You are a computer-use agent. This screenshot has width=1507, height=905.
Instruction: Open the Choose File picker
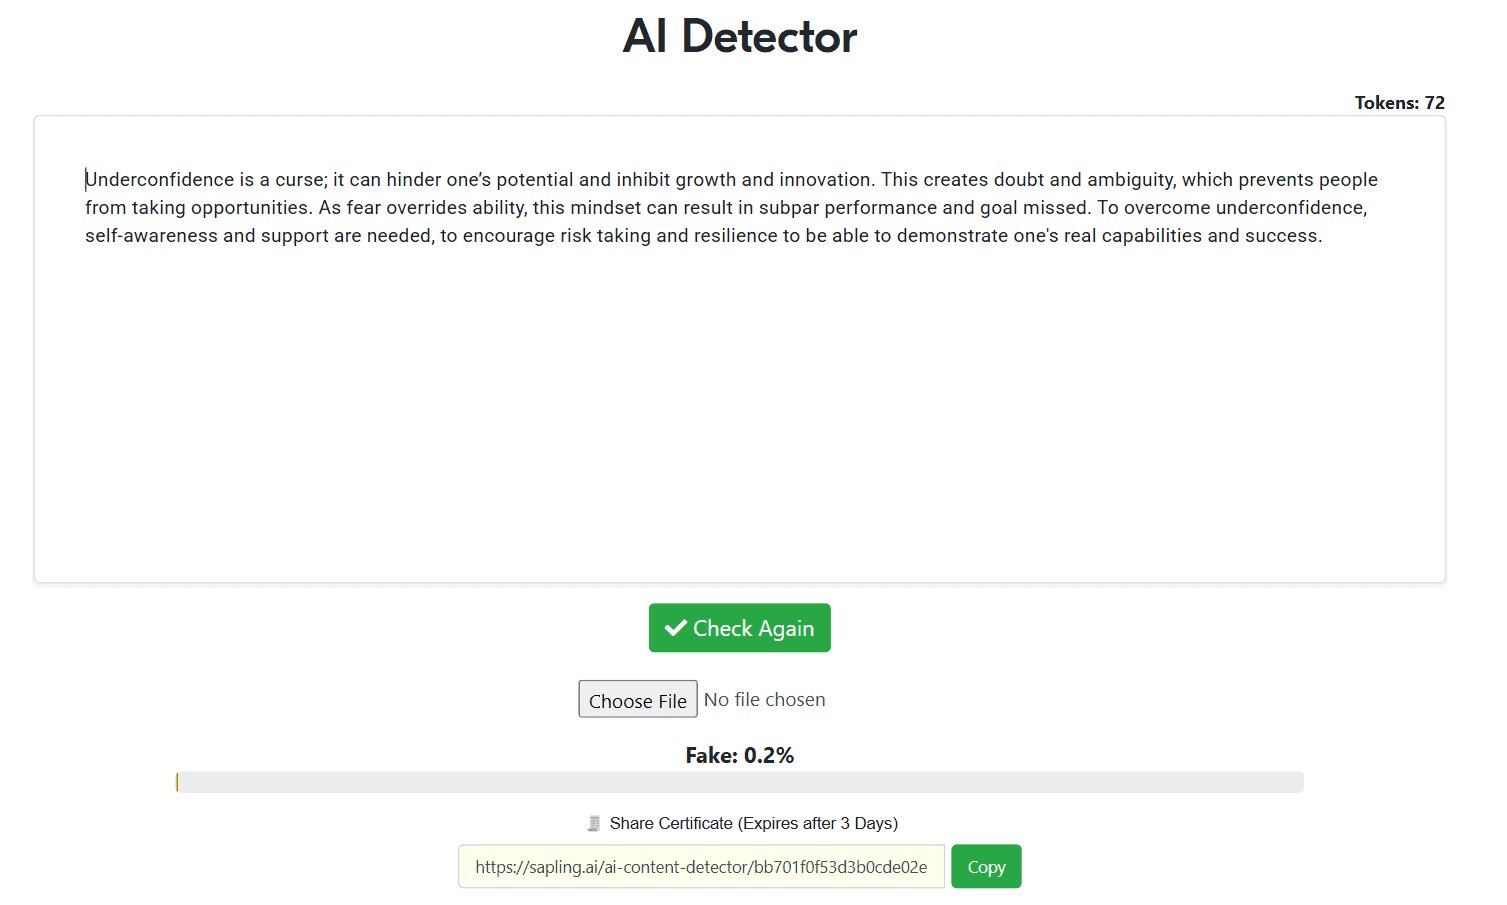(638, 699)
